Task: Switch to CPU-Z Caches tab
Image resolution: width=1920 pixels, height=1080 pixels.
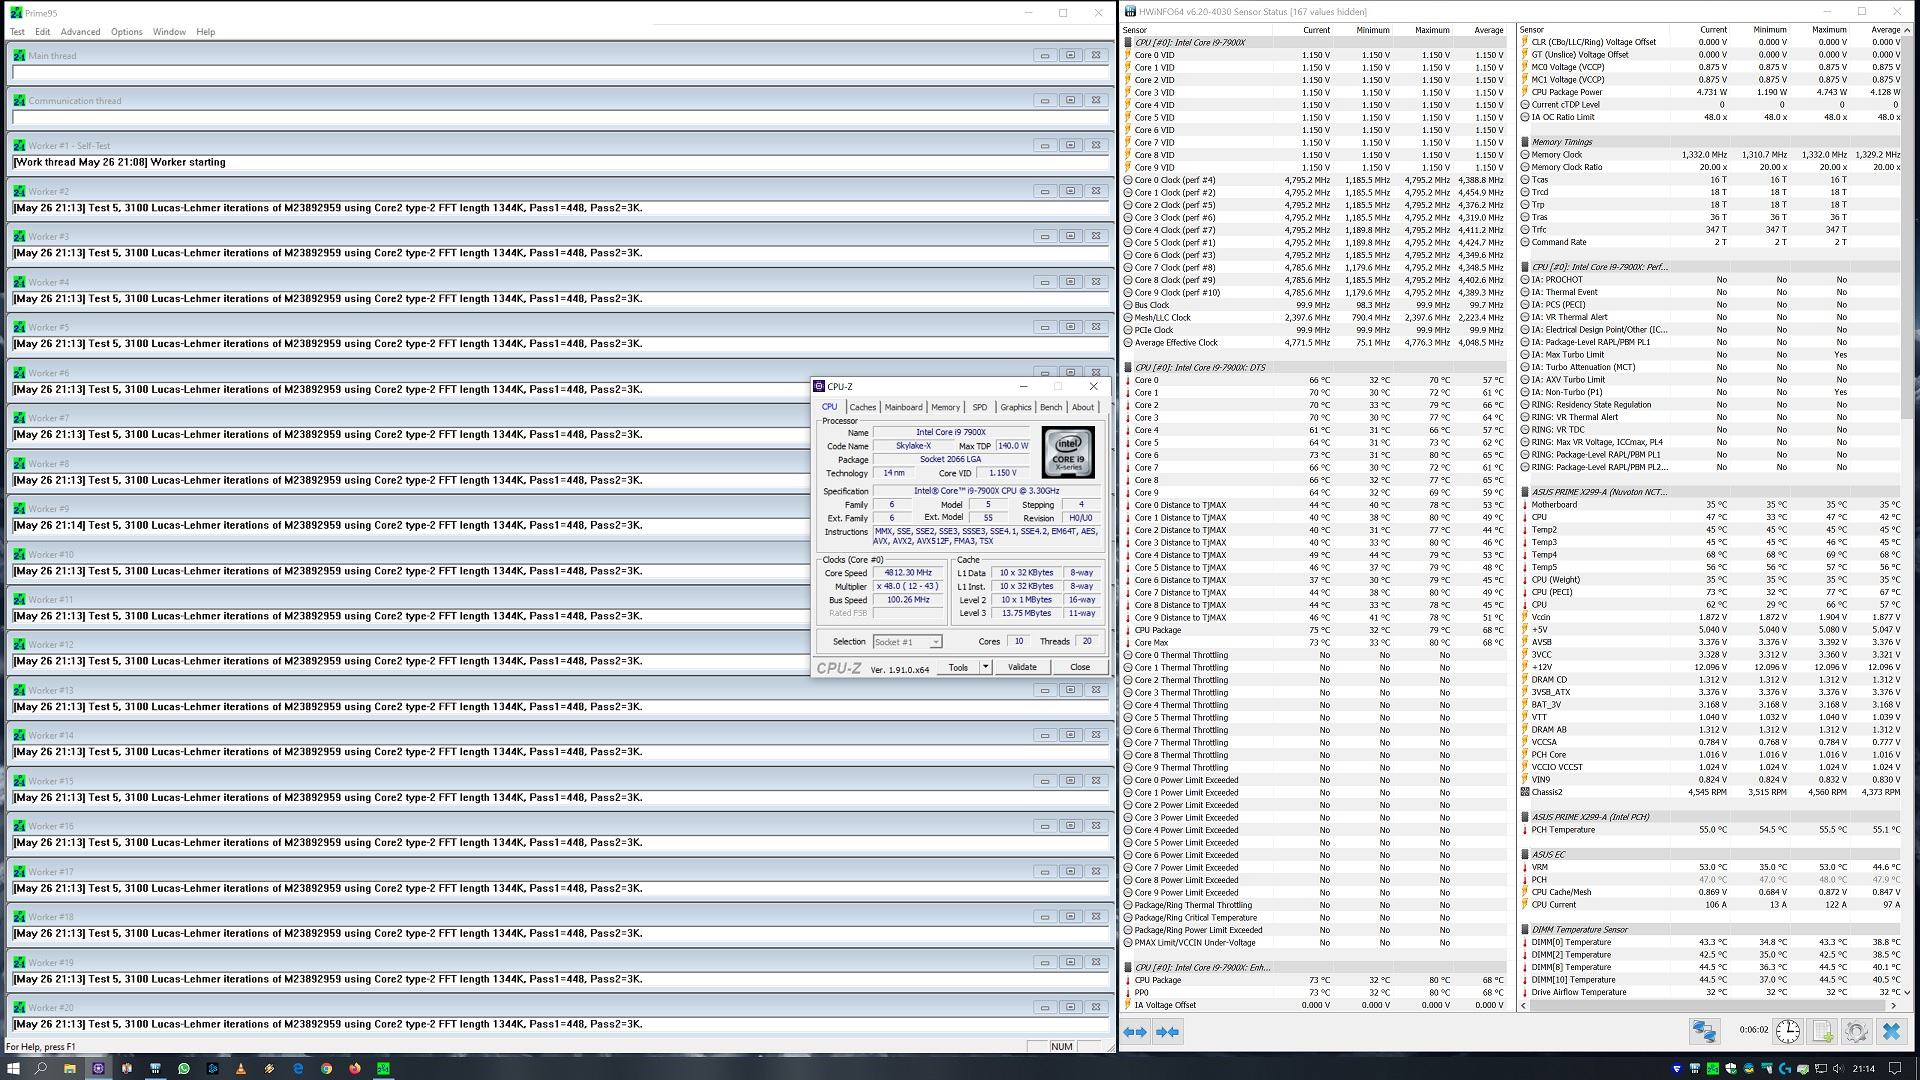Action: point(862,407)
